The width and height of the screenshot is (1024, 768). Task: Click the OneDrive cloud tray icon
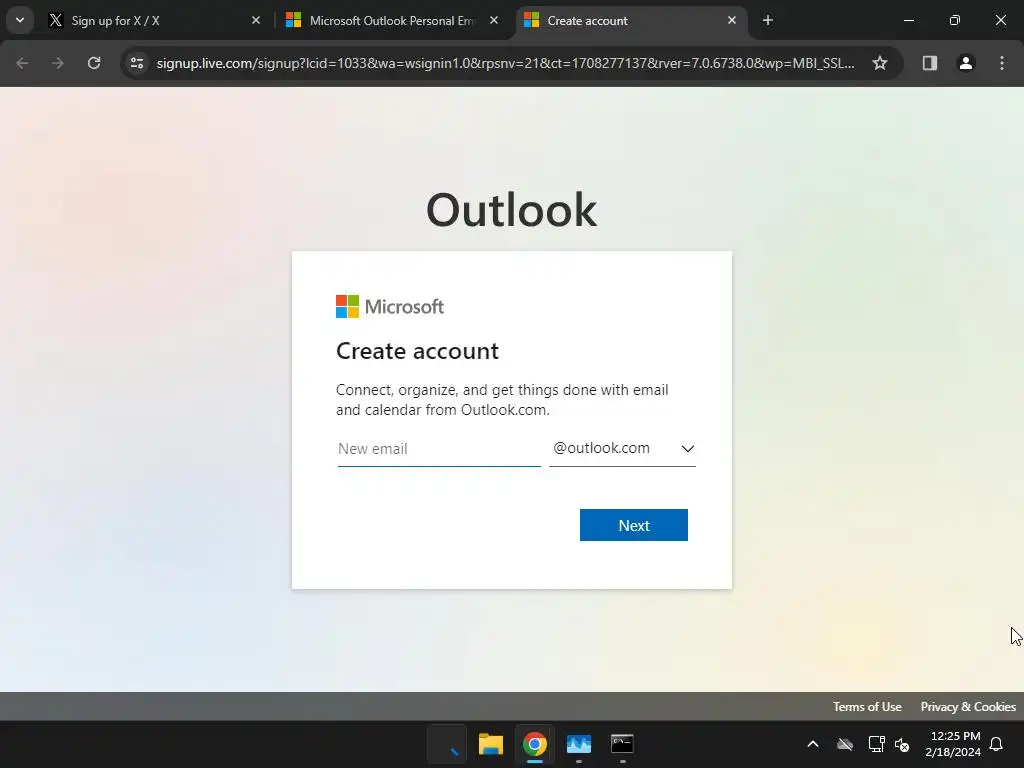(845, 744)
